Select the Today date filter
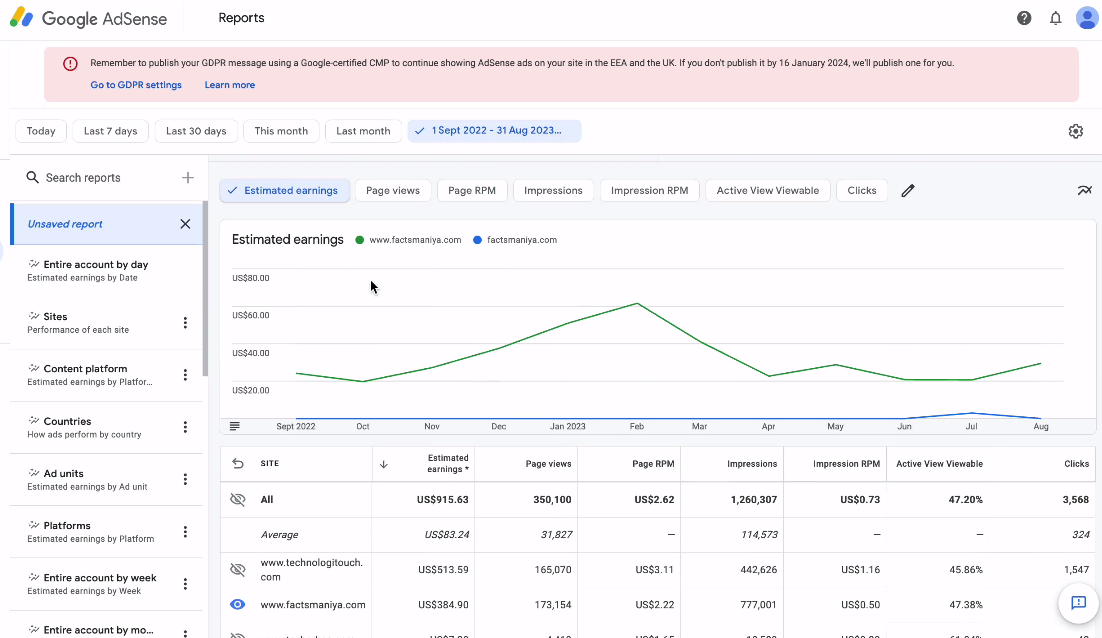Image resolution: width=1102 pixels, height=638 pixels. (x=41, y=131)
